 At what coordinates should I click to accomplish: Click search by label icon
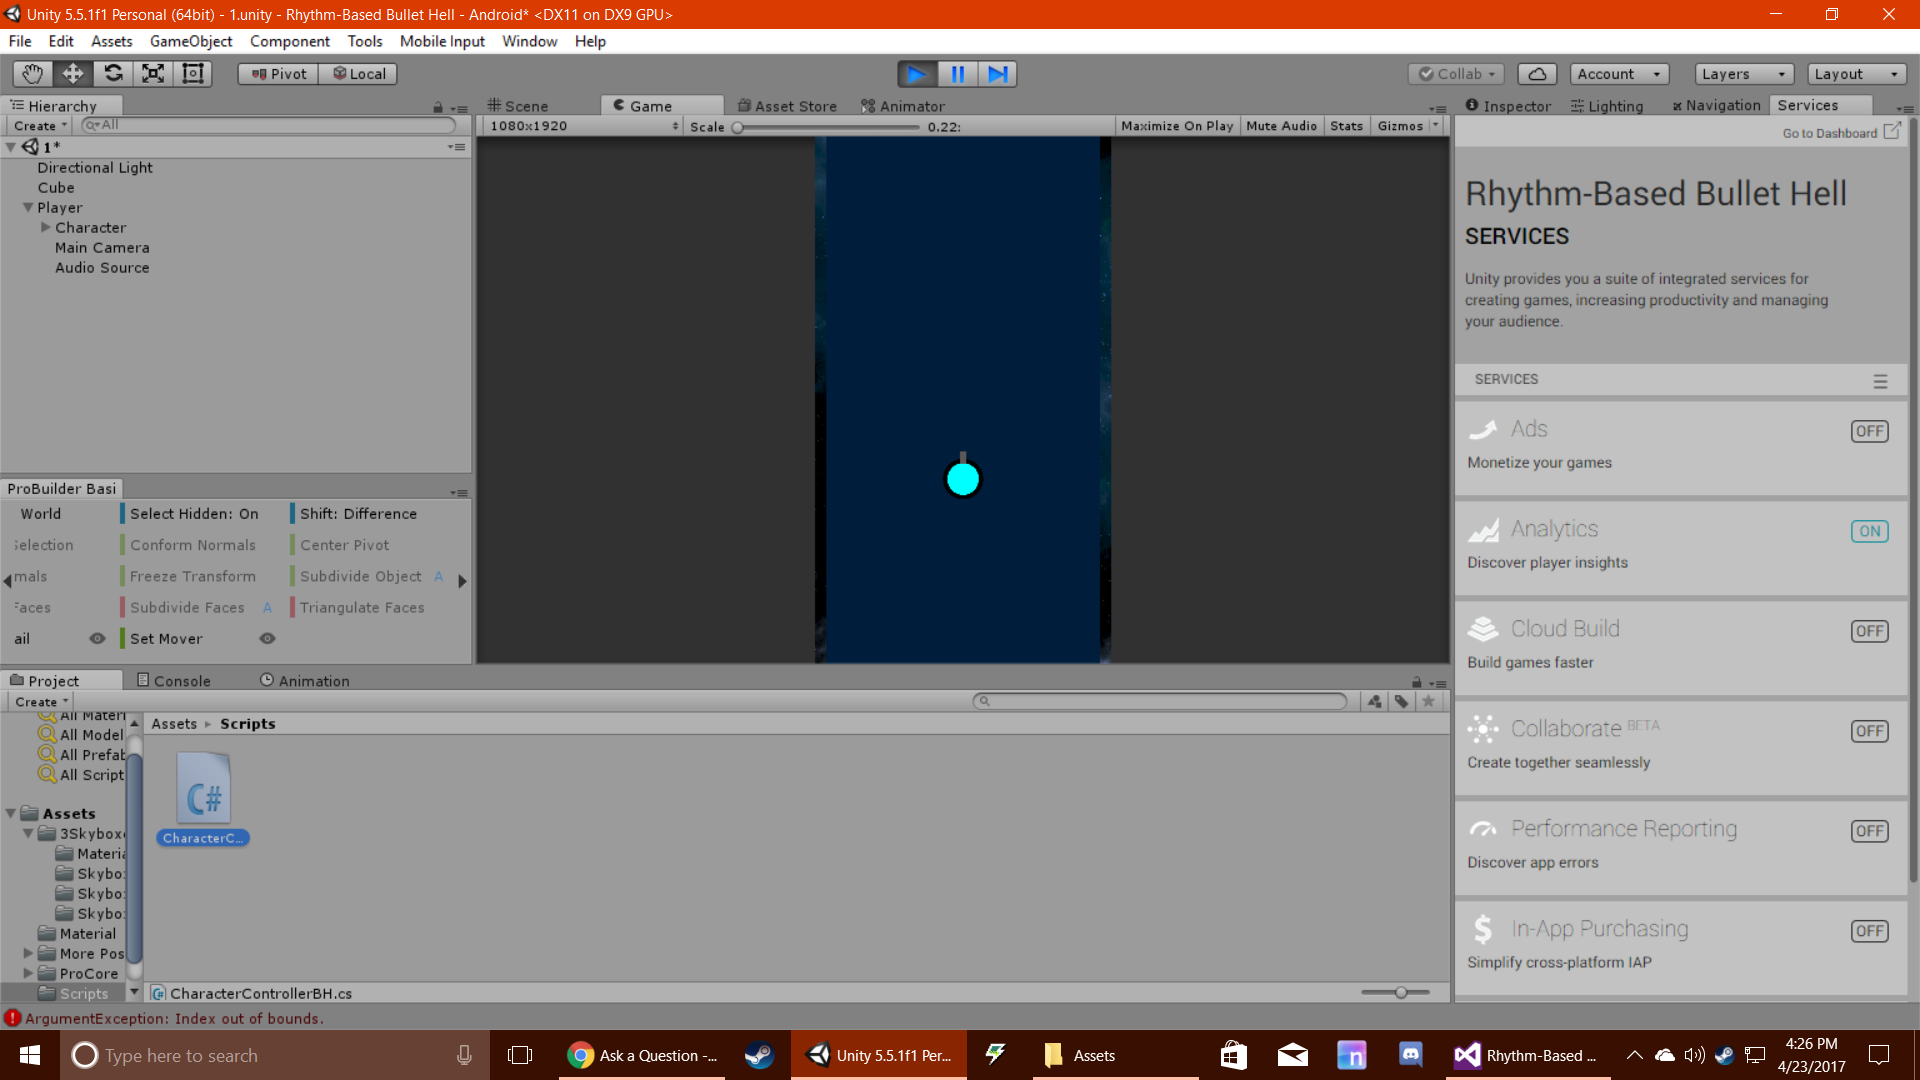(1402, 701)
